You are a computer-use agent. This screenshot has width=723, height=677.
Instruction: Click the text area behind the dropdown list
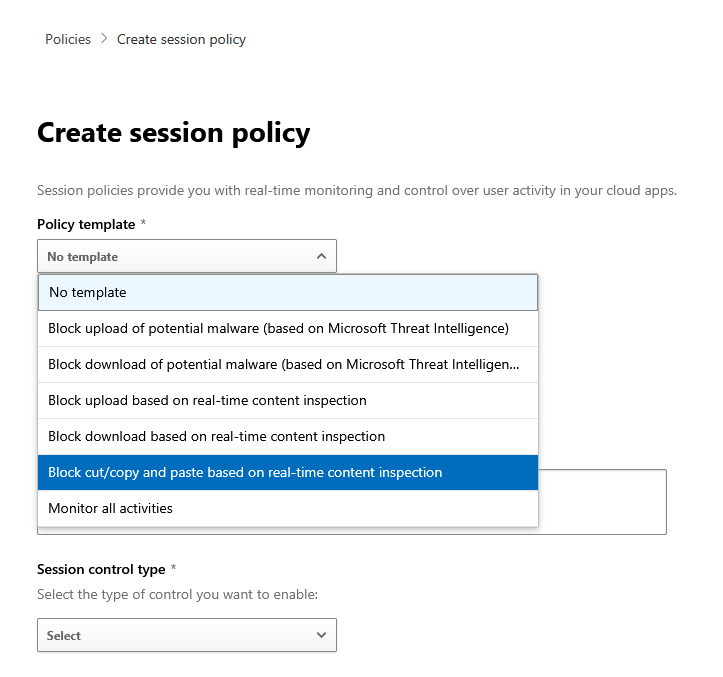pyautogui.click(x=602, y=502)
